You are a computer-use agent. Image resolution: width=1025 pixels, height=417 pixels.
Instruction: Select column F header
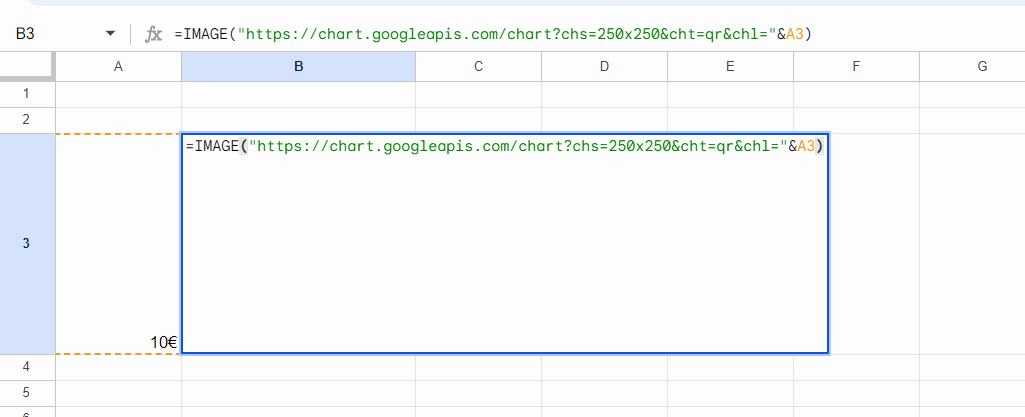[x=856, y=67]
